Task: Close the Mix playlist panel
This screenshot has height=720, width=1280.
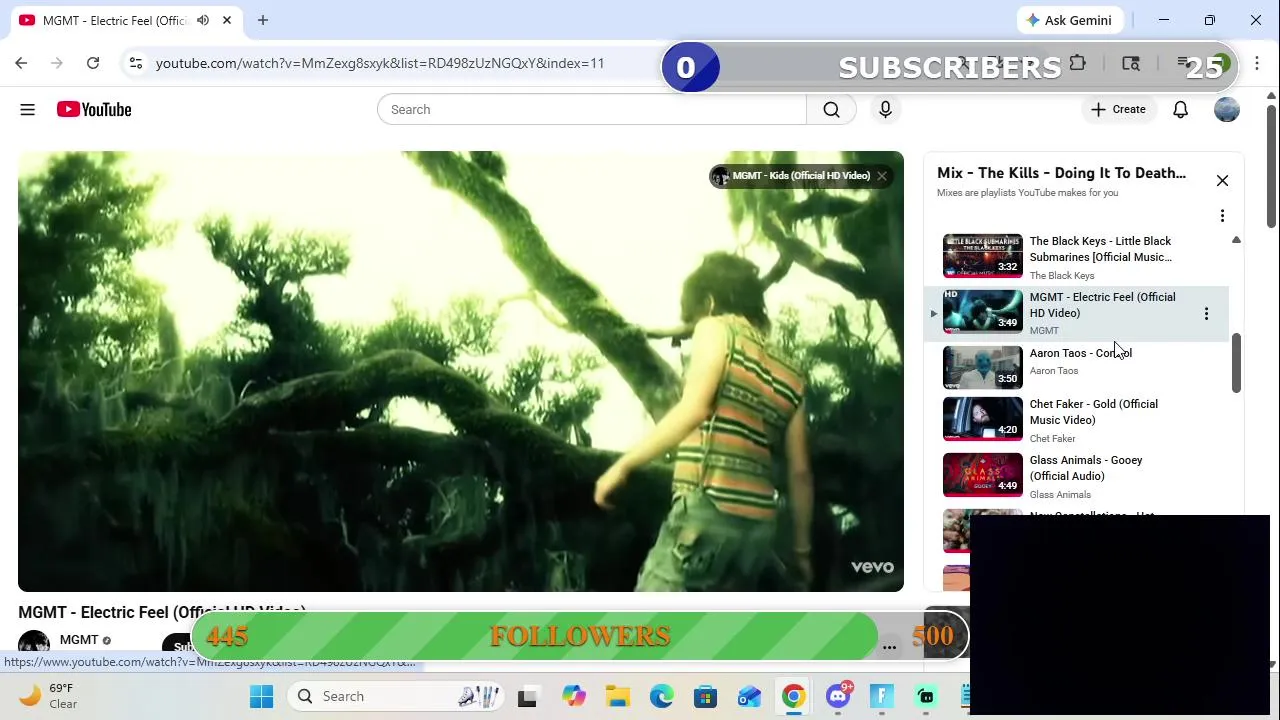Action: point(1222,180)
